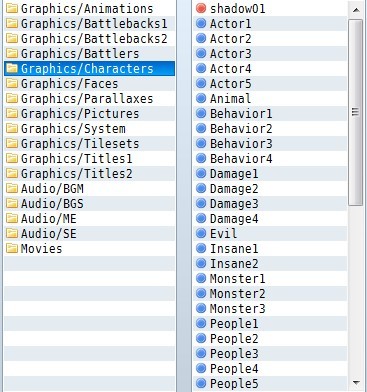Choose the Behavior1 resource

click(x=270, y=113)
